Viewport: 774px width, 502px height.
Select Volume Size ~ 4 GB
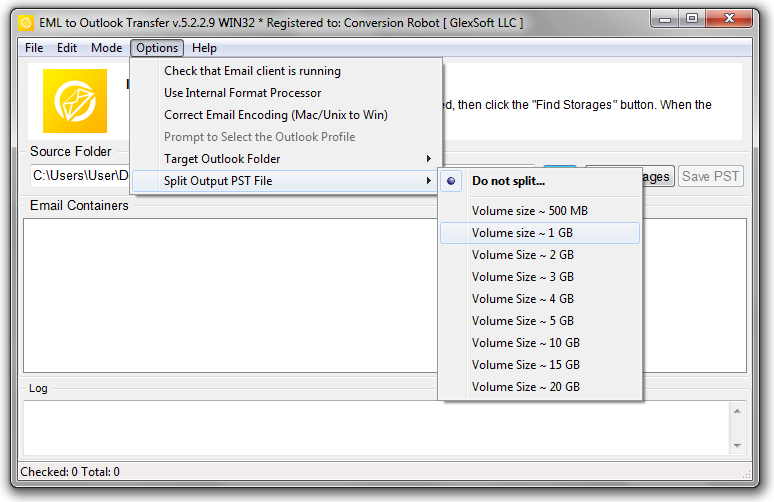tap(540, 299)
